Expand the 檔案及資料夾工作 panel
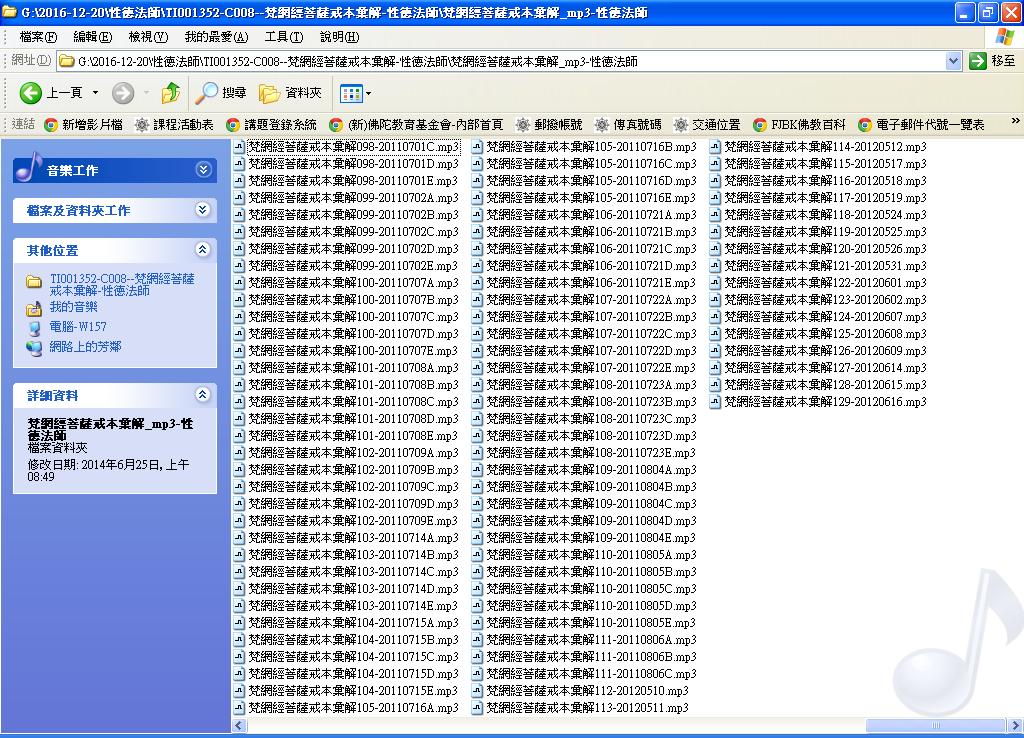Screen dimensions: 1024x738 click(x=204, y=210)
